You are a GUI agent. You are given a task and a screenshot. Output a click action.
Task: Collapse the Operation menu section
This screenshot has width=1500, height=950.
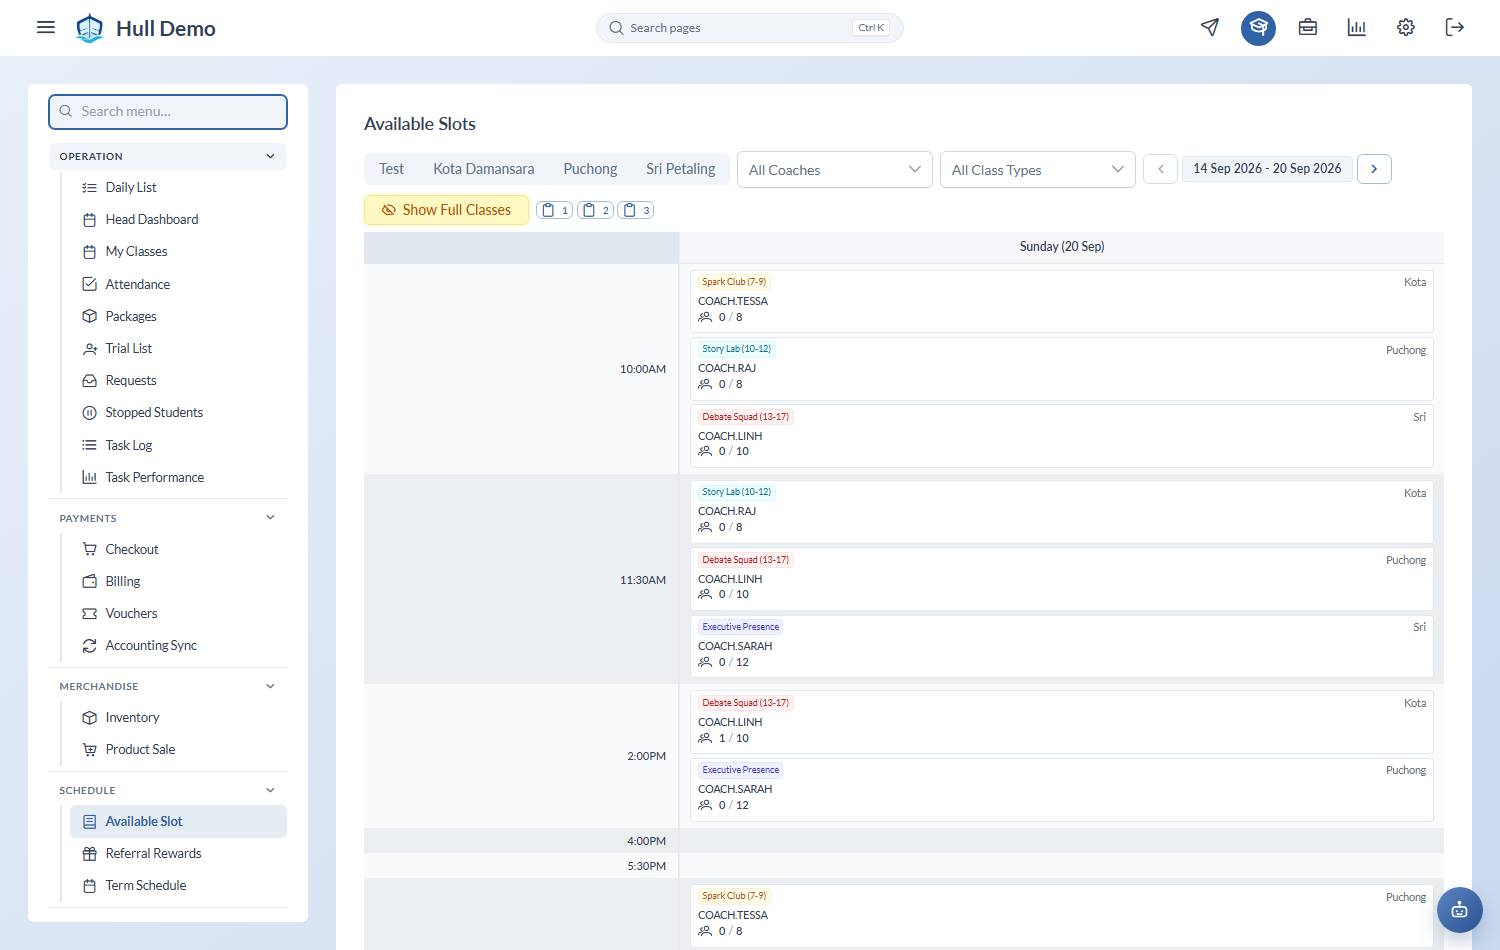click(168, 156)
